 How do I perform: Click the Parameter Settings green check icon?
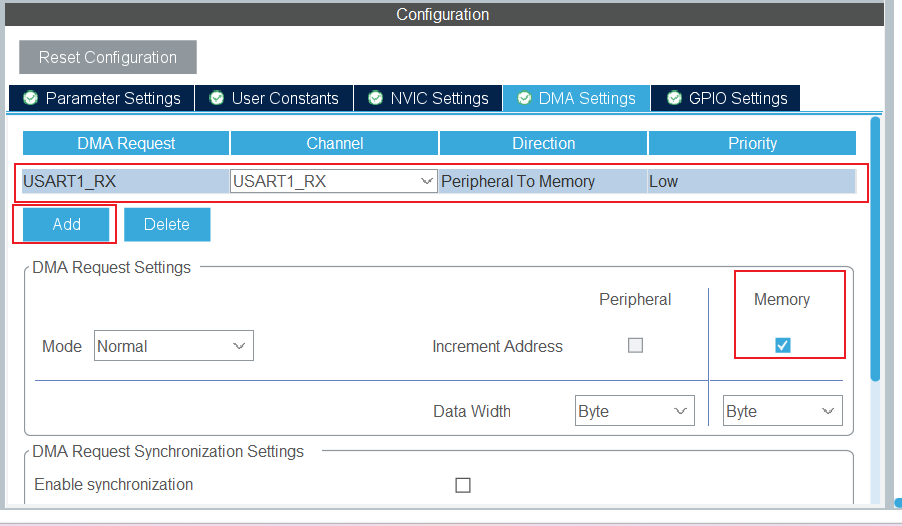(x=30, y=98)
